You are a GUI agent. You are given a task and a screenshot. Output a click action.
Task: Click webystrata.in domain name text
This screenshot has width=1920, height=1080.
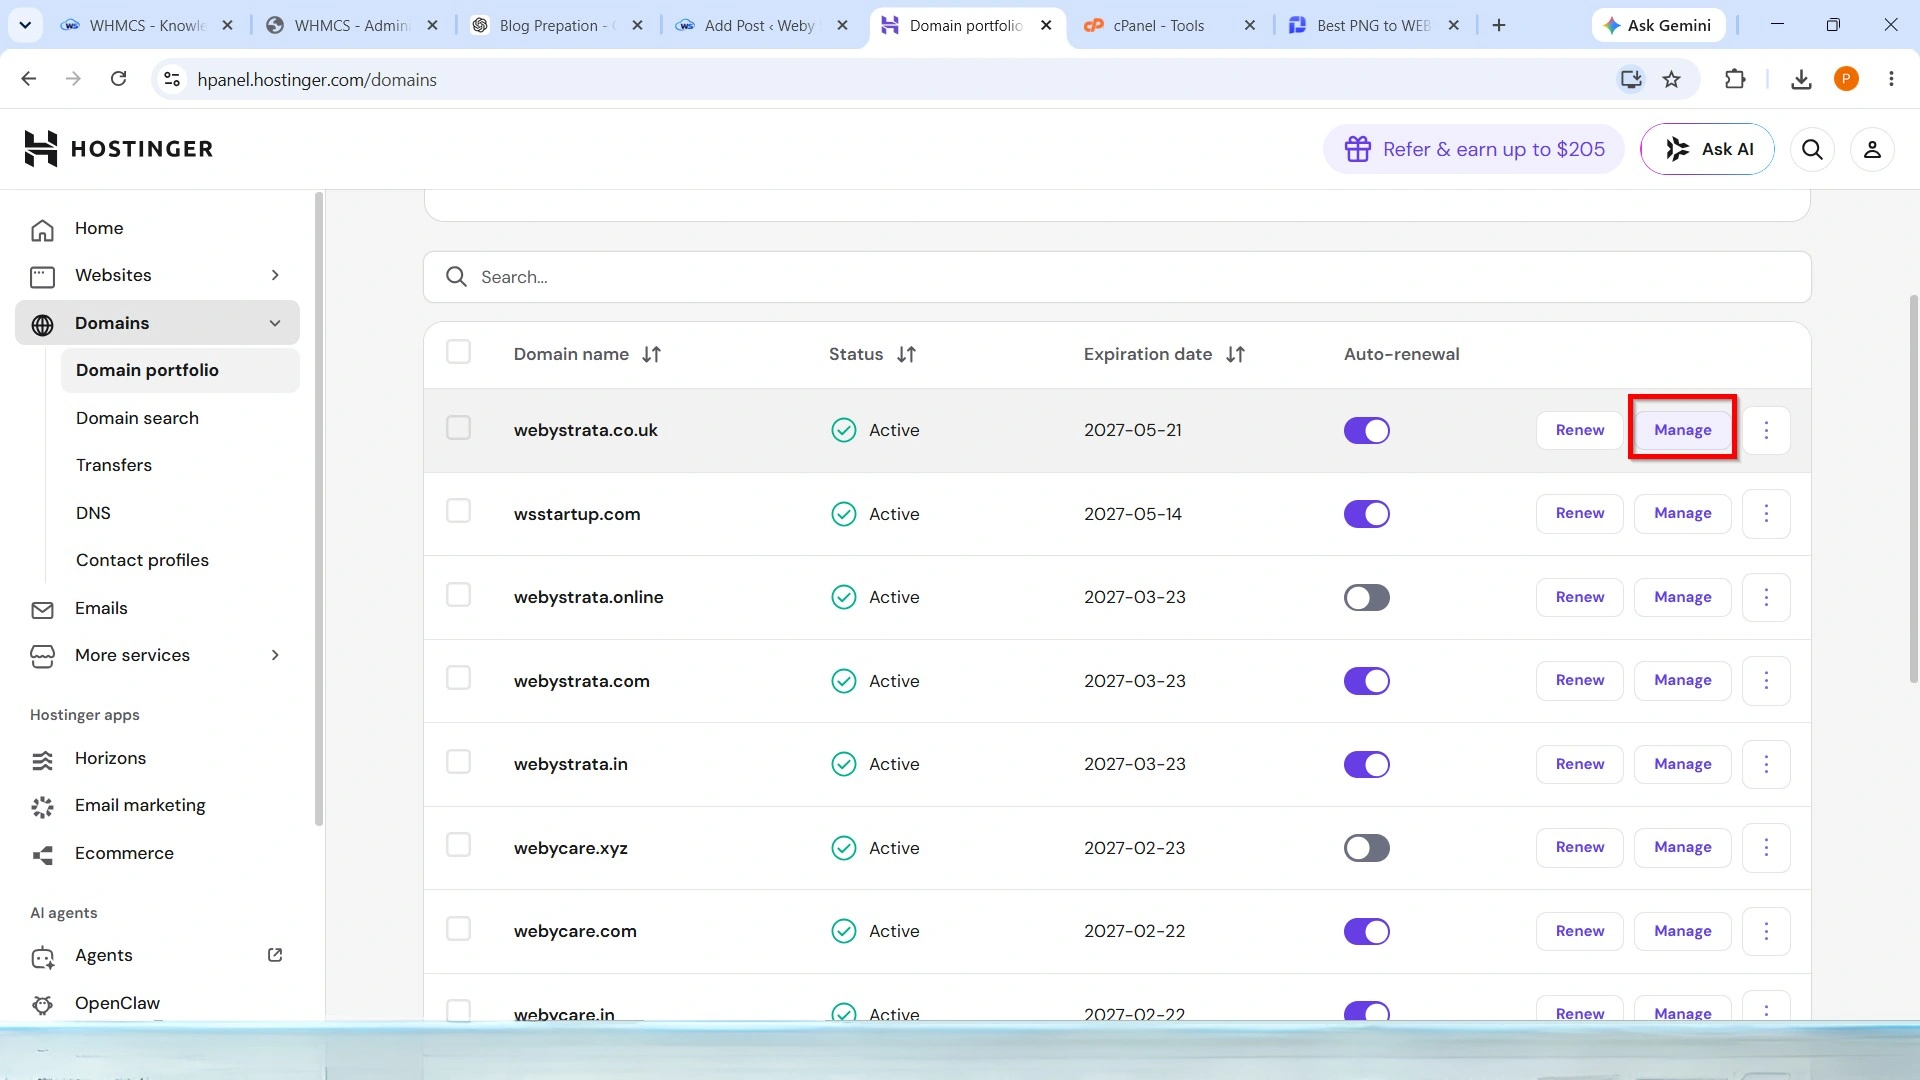point(571,764)
